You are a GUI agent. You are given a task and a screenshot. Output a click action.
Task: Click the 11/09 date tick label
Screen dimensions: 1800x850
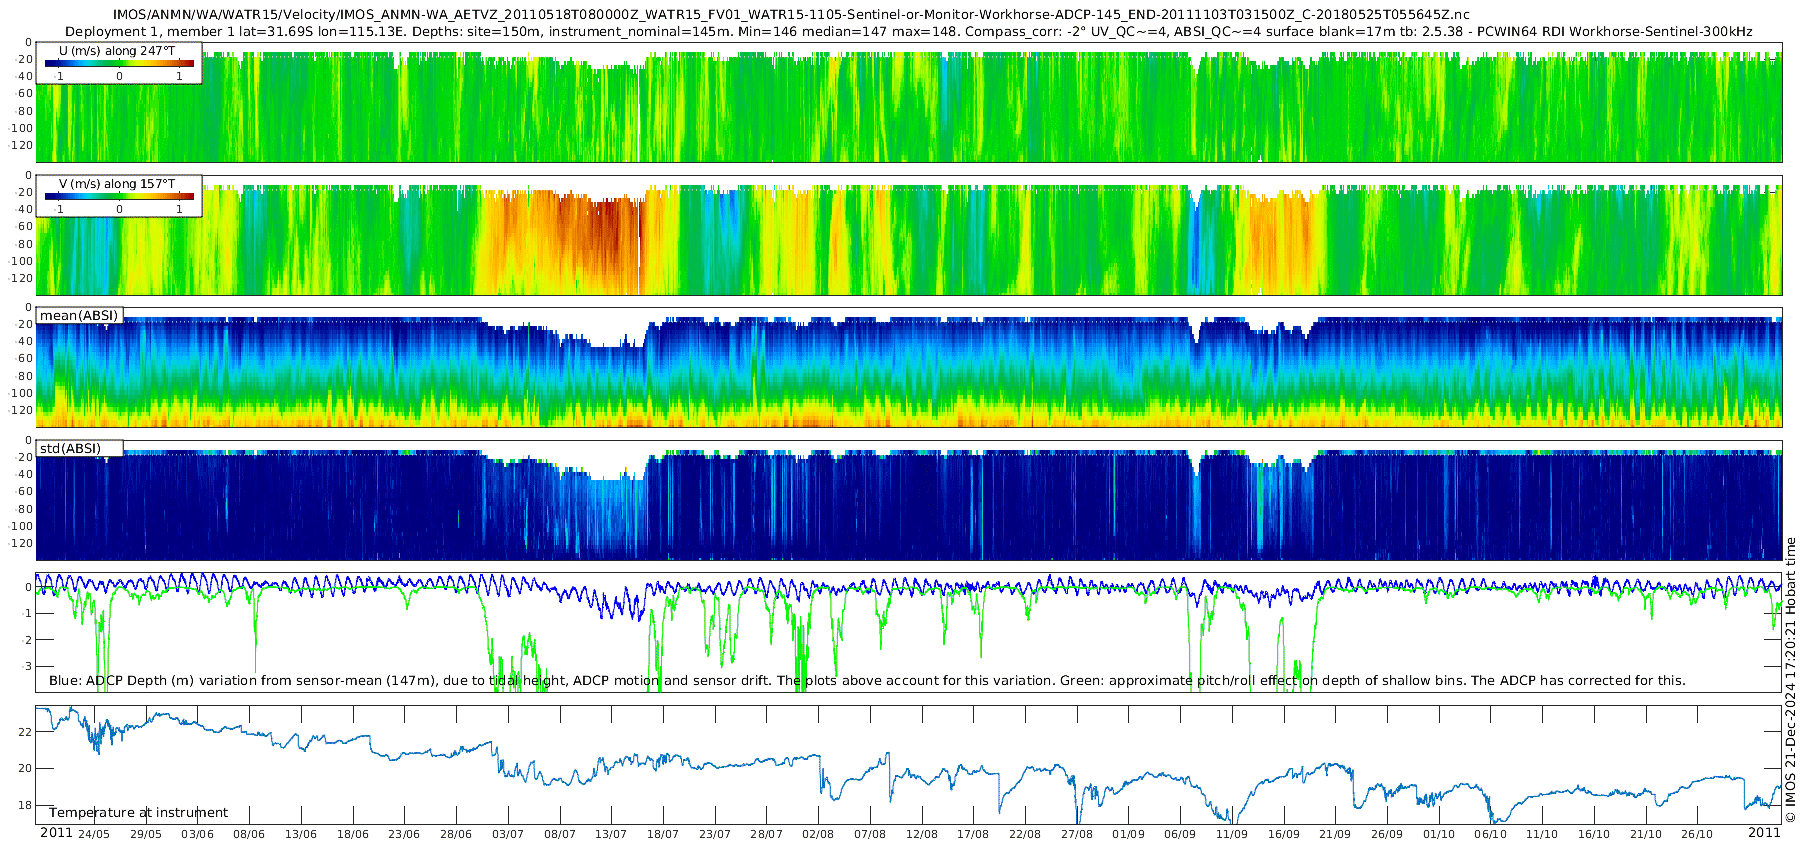pyautogui.click(x=1232, y=834)
